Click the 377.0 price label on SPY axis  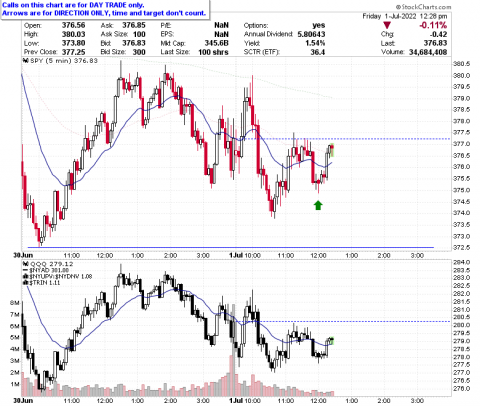[462, 144]
